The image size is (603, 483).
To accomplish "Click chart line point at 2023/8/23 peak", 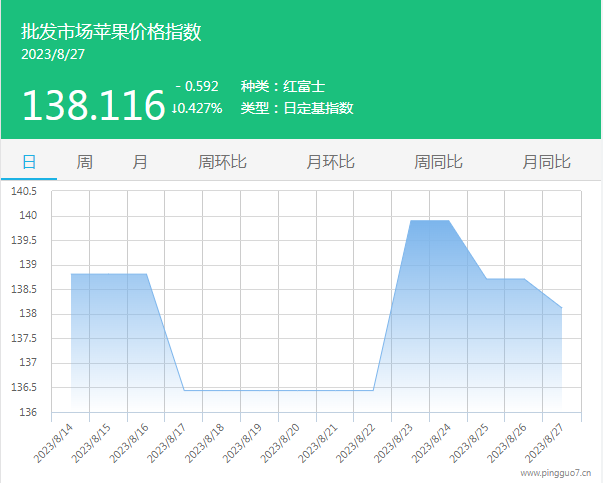I will point(411,221).
